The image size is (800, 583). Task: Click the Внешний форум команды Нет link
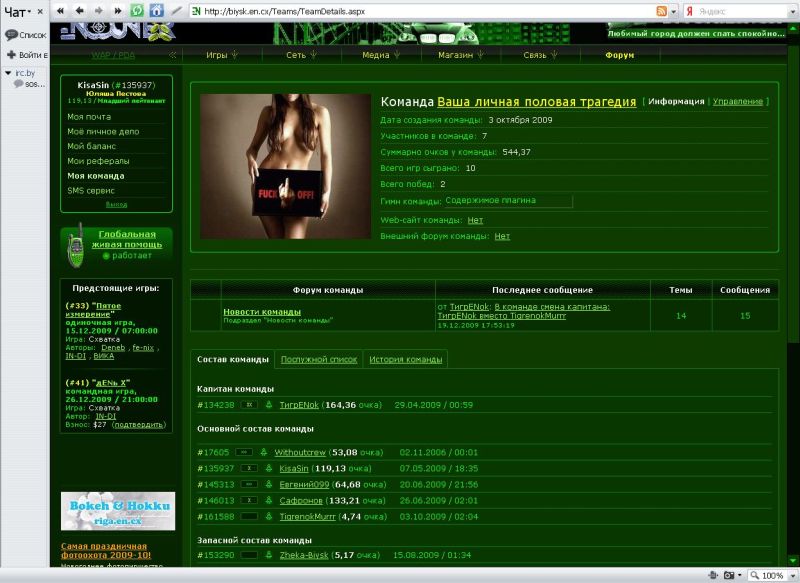point(502,236)
